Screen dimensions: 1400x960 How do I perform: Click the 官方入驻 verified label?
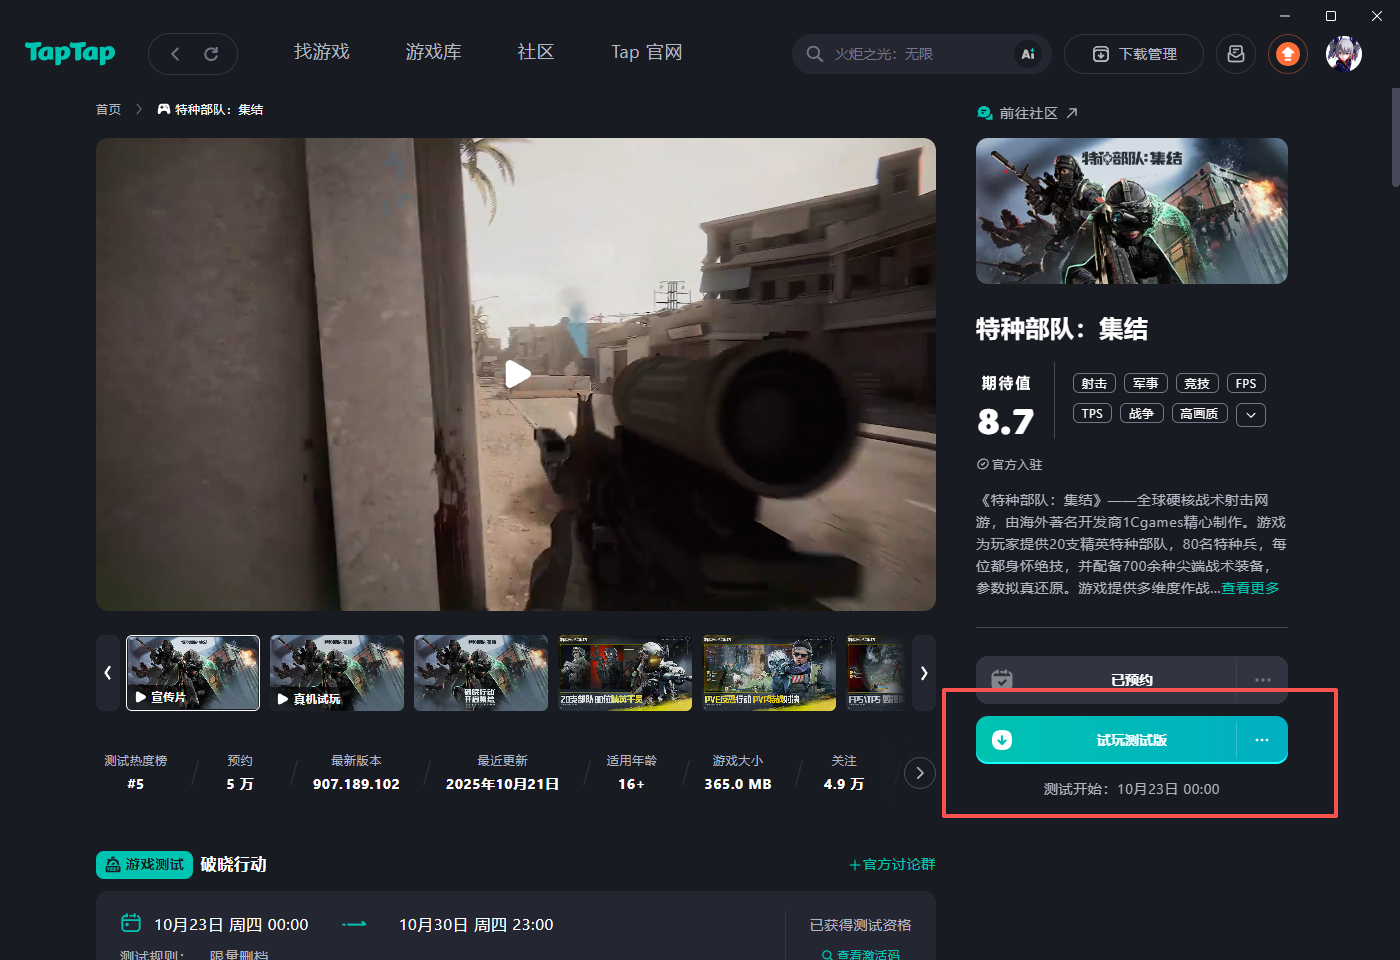point(1010,465)
